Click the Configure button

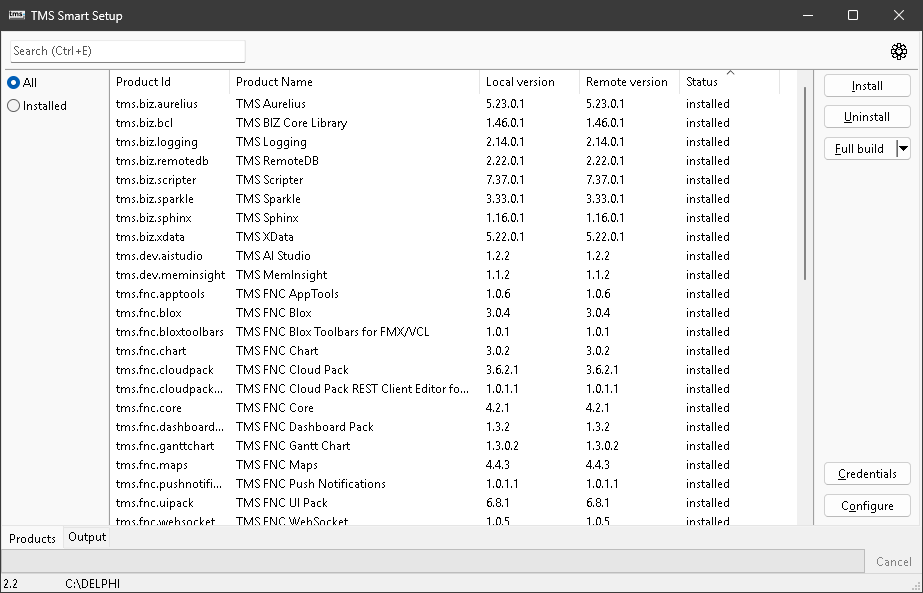867,506
